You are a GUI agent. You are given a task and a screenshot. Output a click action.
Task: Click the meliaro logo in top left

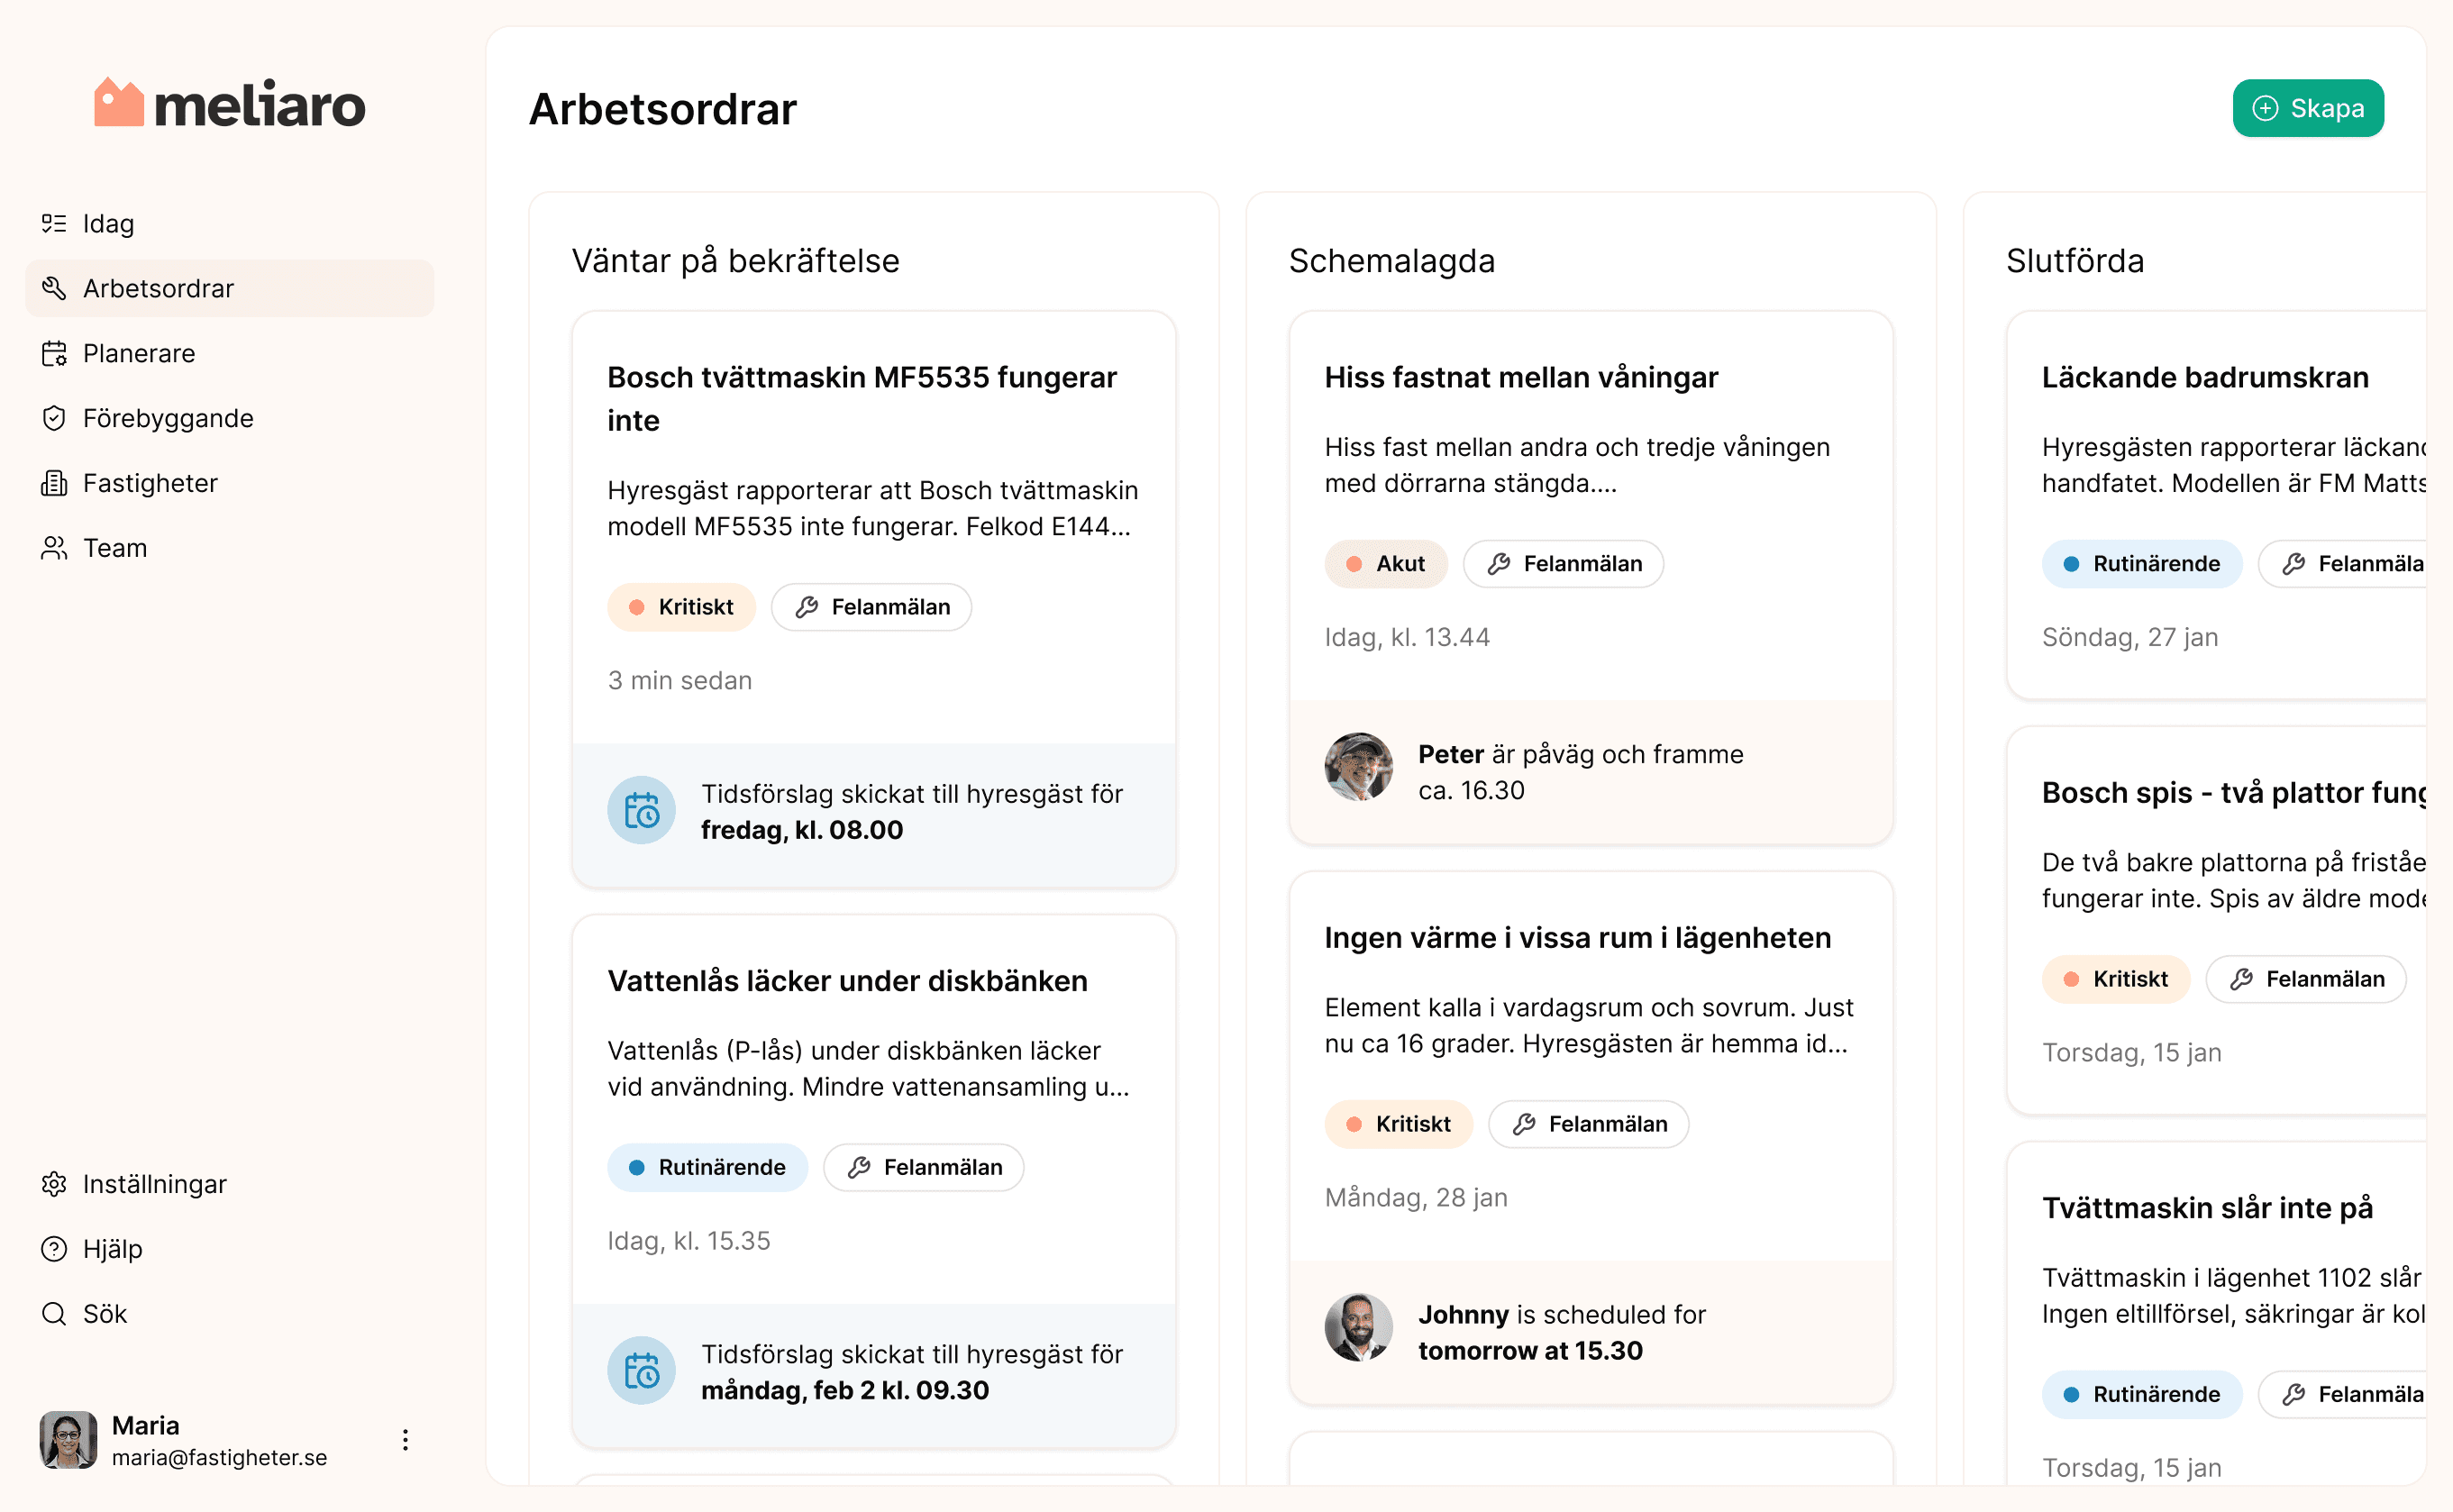tap(229, 103)
